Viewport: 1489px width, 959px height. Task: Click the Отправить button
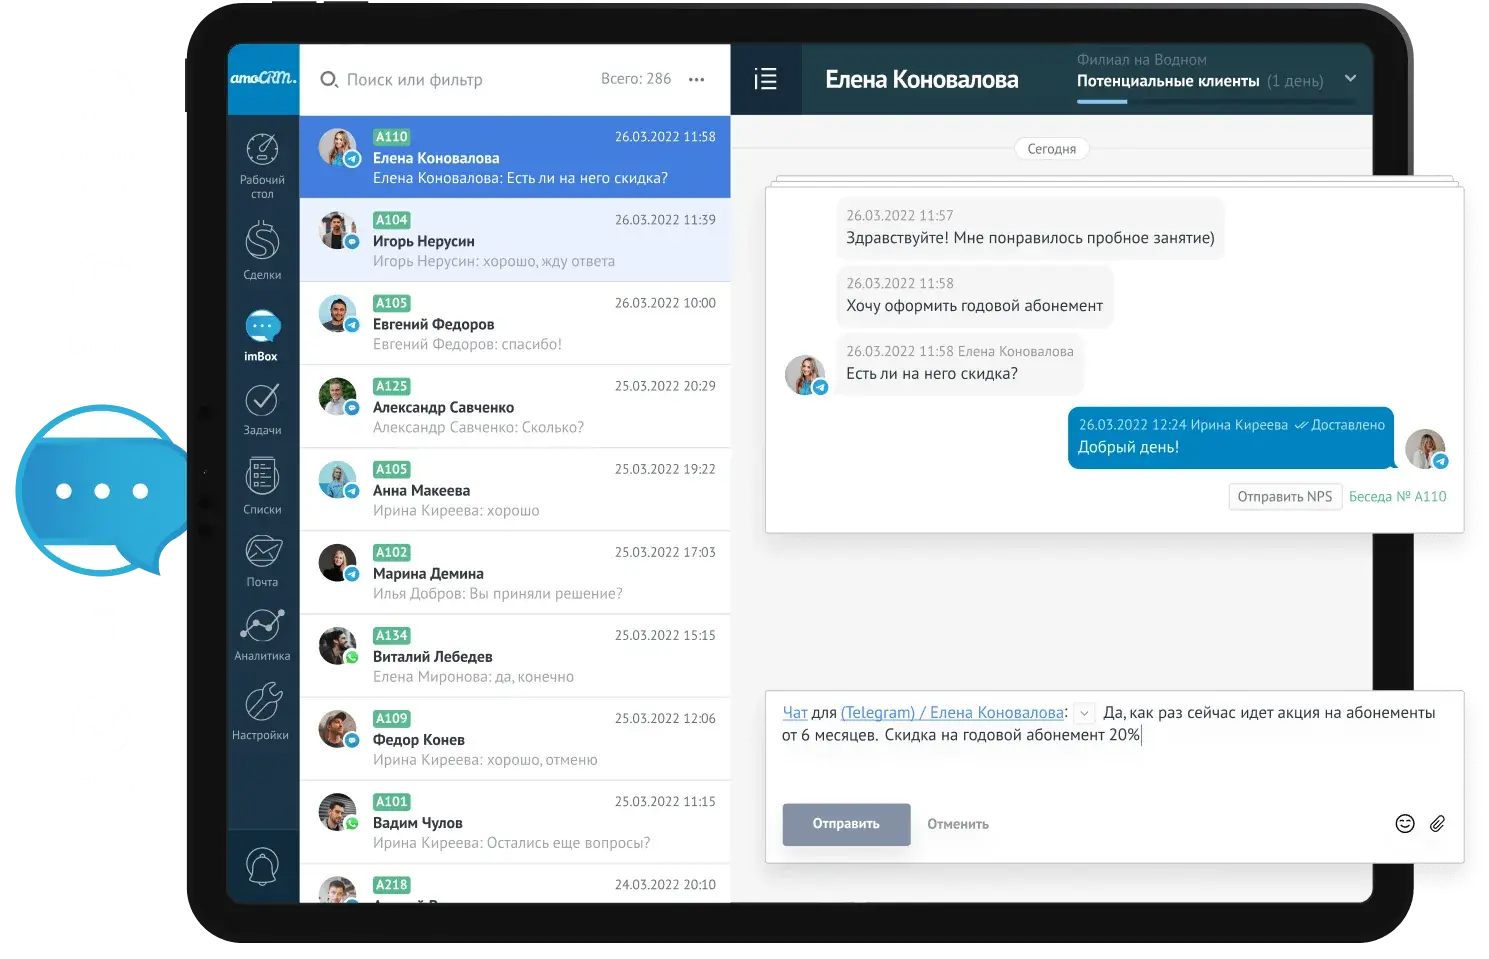pos(846,824)
